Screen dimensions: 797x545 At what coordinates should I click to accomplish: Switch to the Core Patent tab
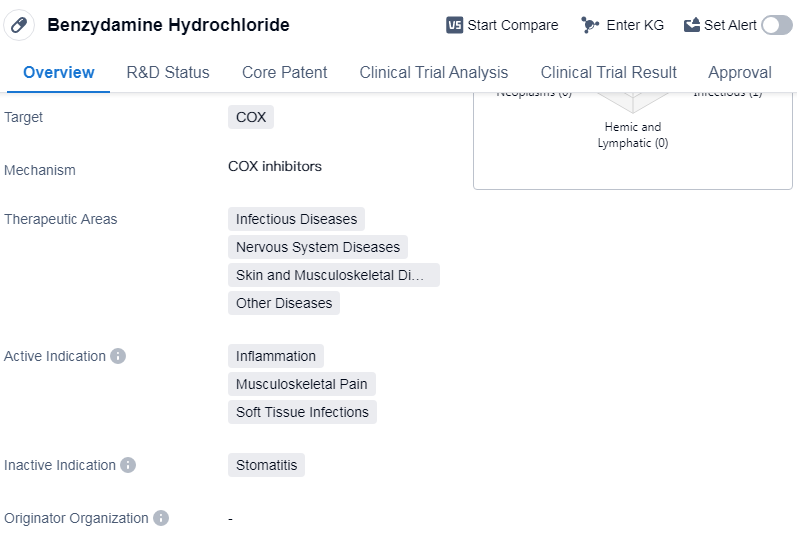click(x=284, y=72)
